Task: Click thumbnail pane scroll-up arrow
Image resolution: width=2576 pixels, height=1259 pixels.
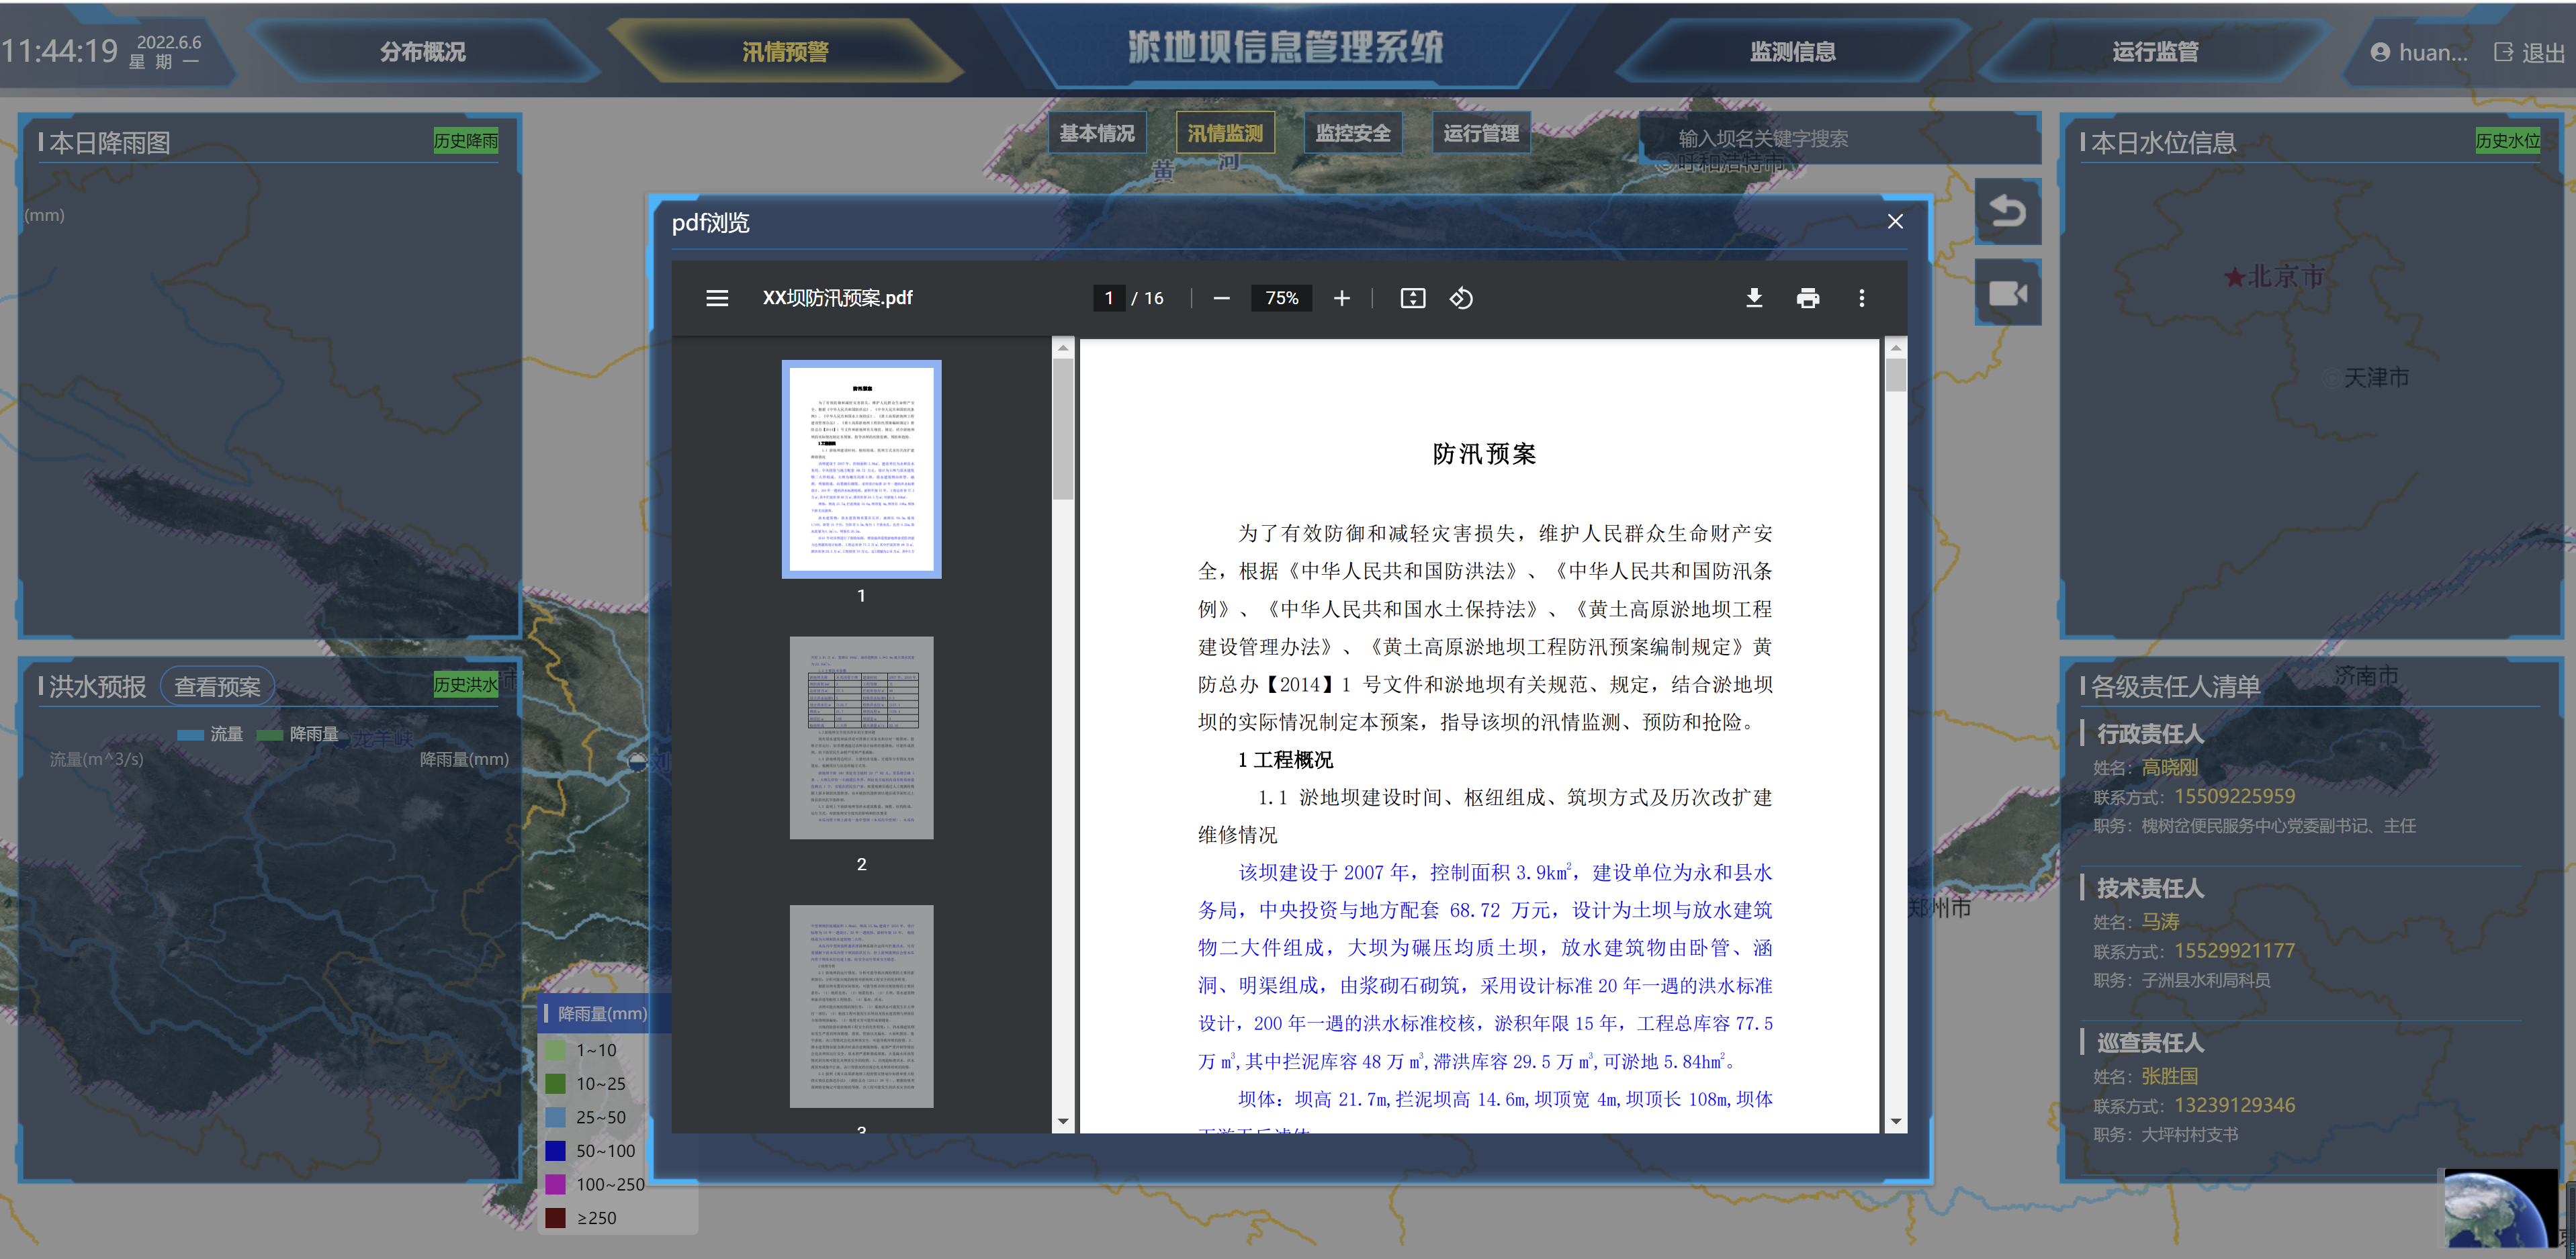Action: [x=1063, y=348]
